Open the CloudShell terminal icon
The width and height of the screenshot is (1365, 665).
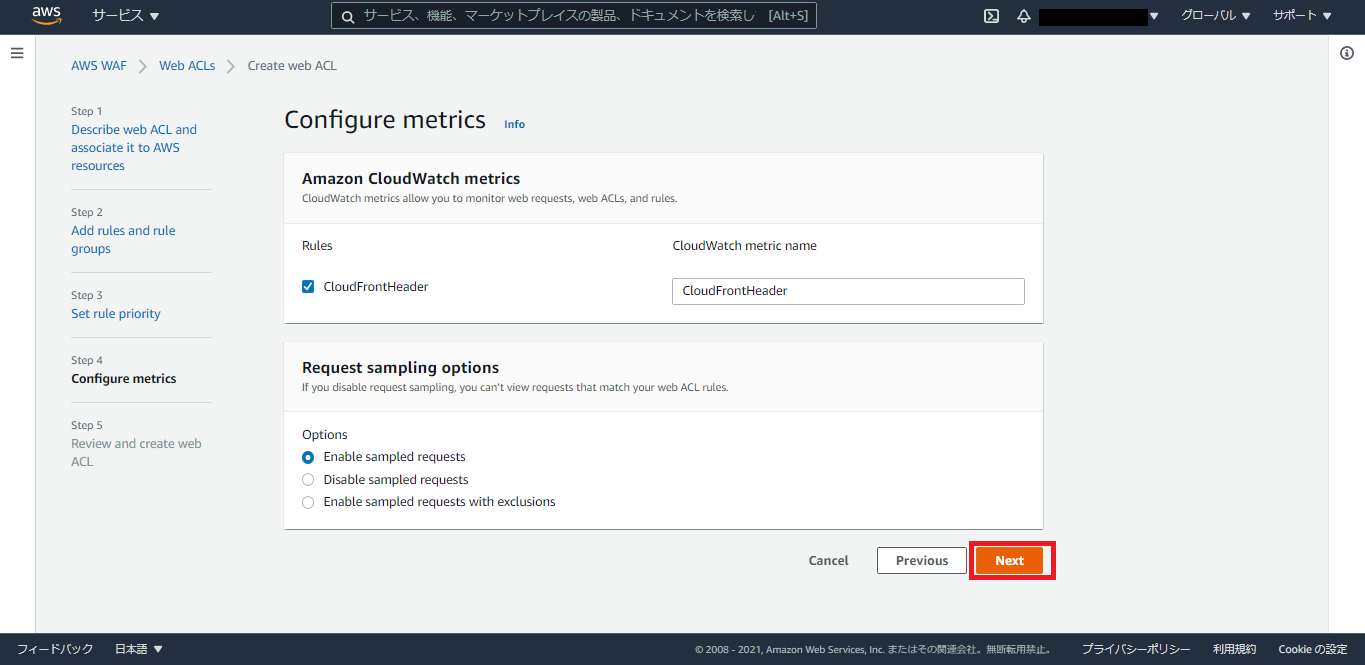991,16
